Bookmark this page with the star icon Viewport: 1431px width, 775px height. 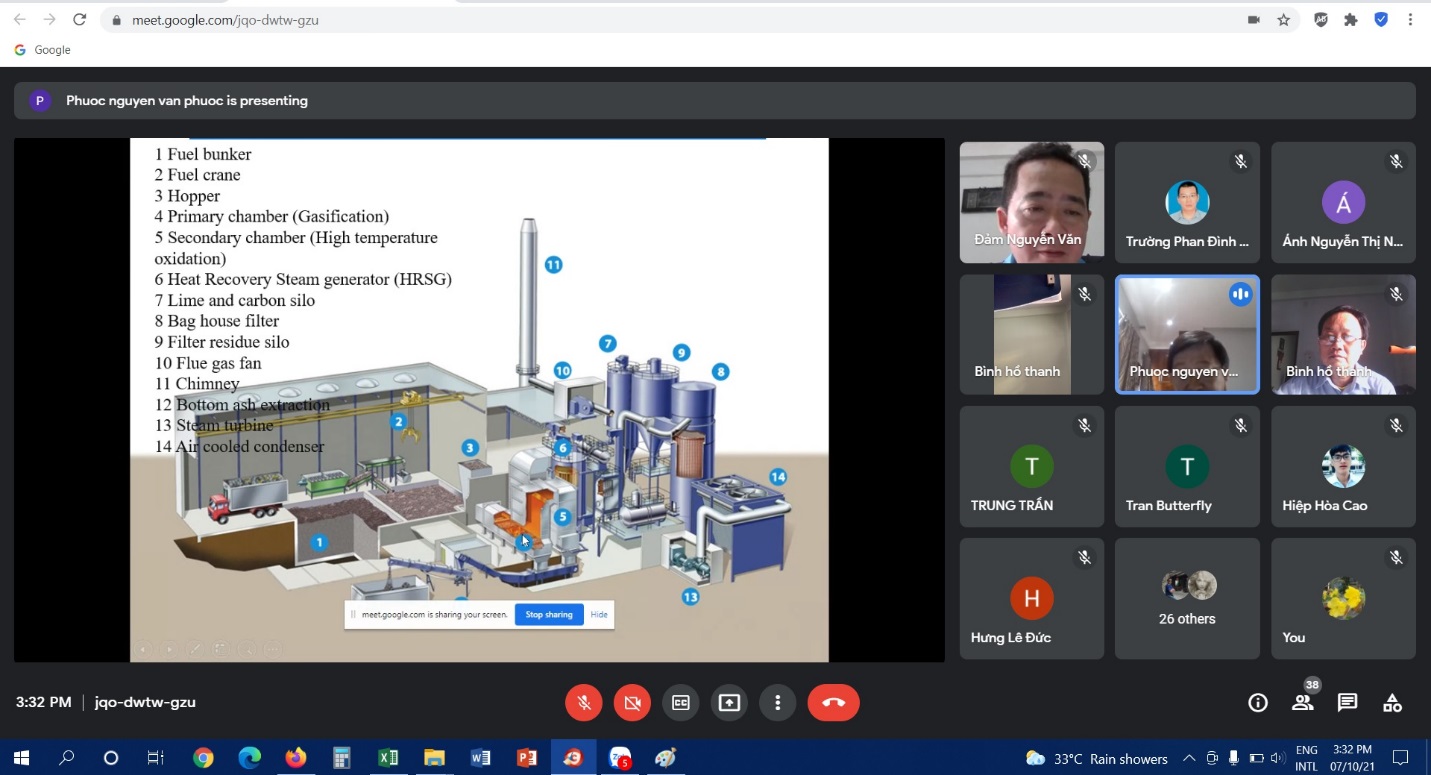(x=1284, y=20)
